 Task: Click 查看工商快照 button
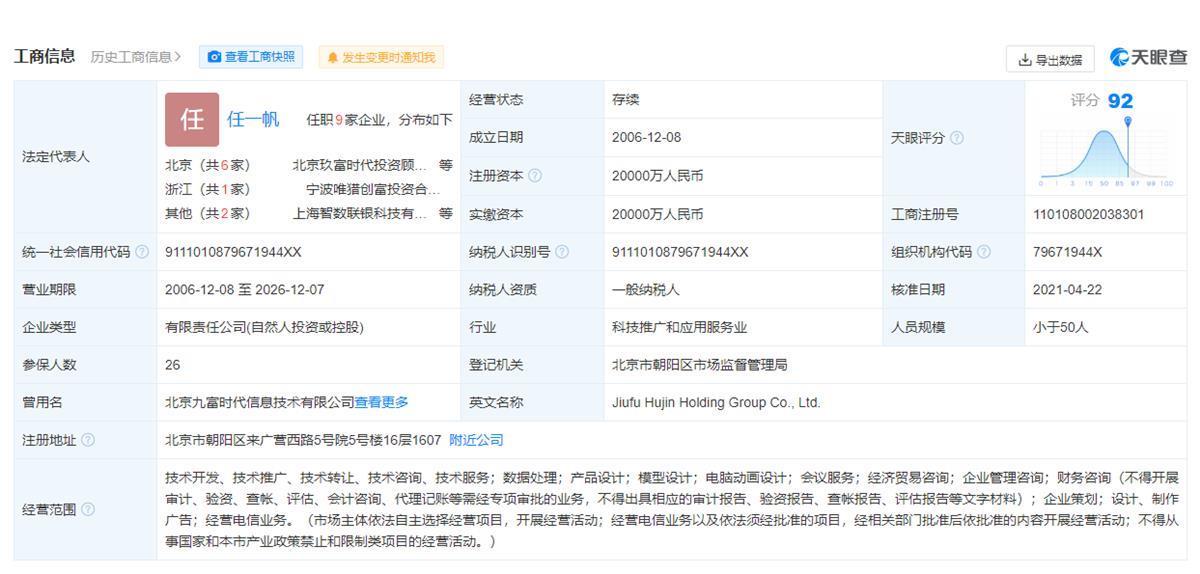pos(252,57)
